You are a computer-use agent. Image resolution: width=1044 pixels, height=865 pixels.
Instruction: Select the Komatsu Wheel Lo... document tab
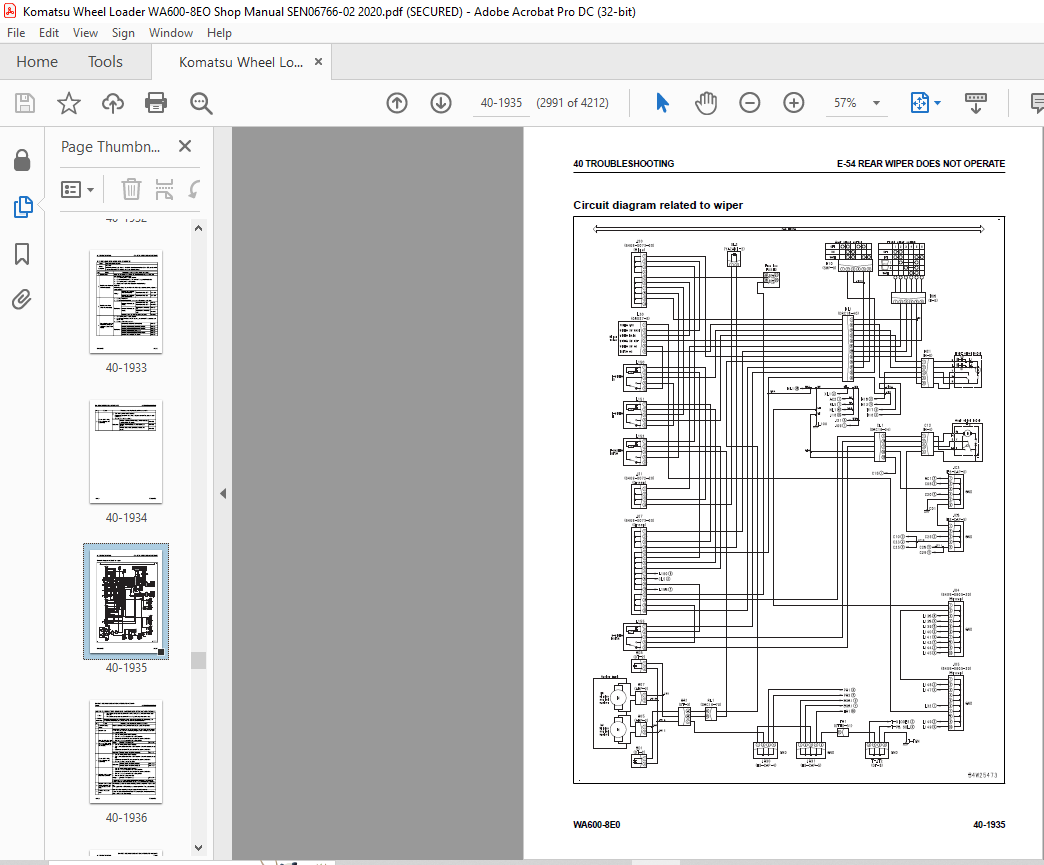[x=240, y=62]
